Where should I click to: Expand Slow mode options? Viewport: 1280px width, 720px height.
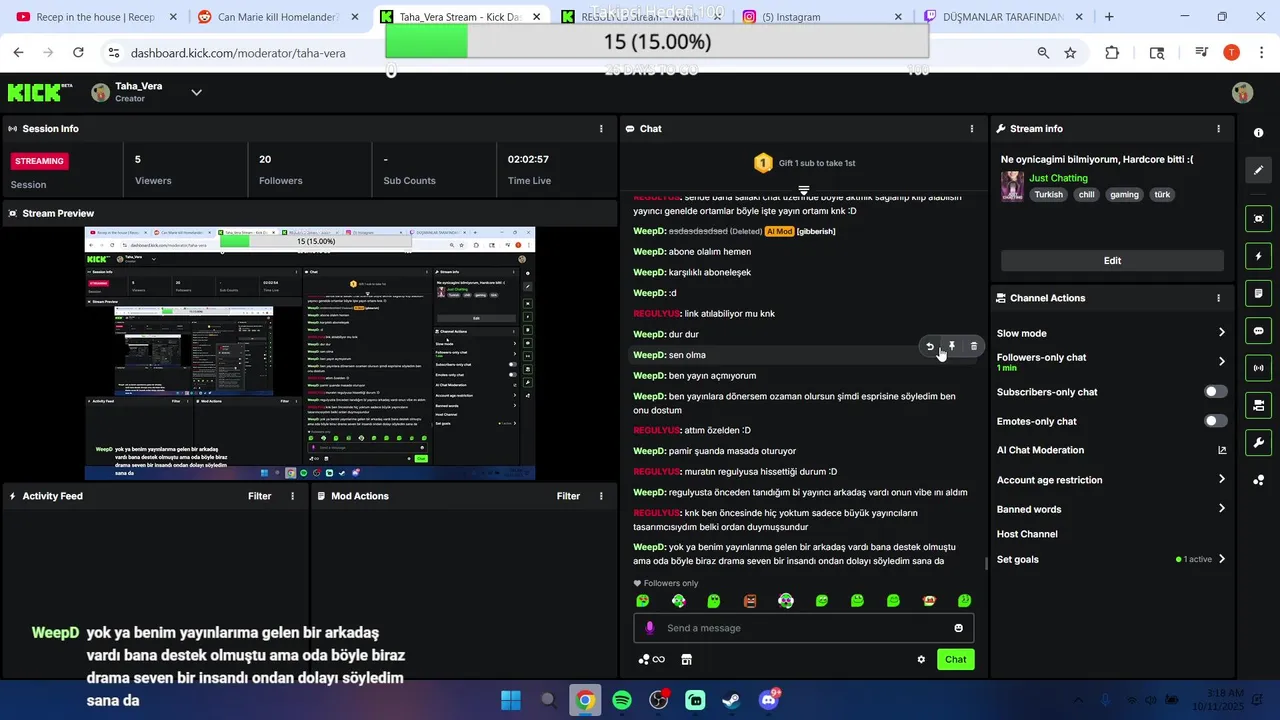coord(1222,333)
